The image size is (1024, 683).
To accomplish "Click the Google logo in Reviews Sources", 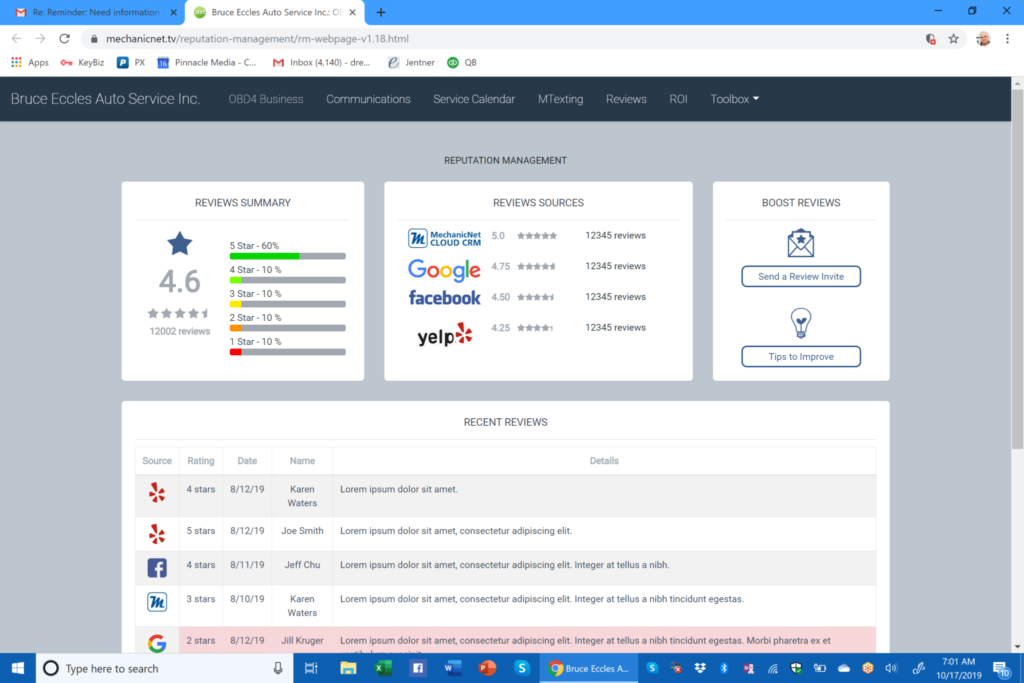I will 444,269.
